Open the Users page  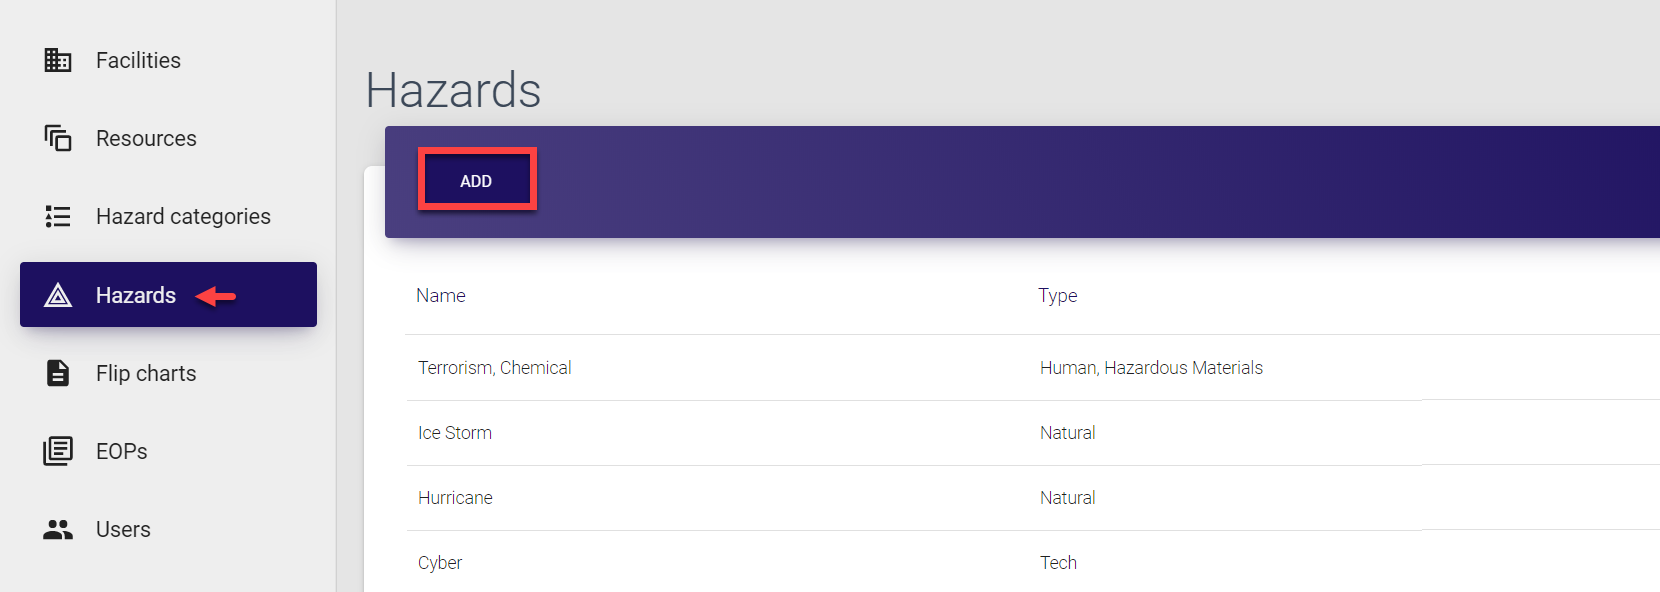[x=123, y=529]
